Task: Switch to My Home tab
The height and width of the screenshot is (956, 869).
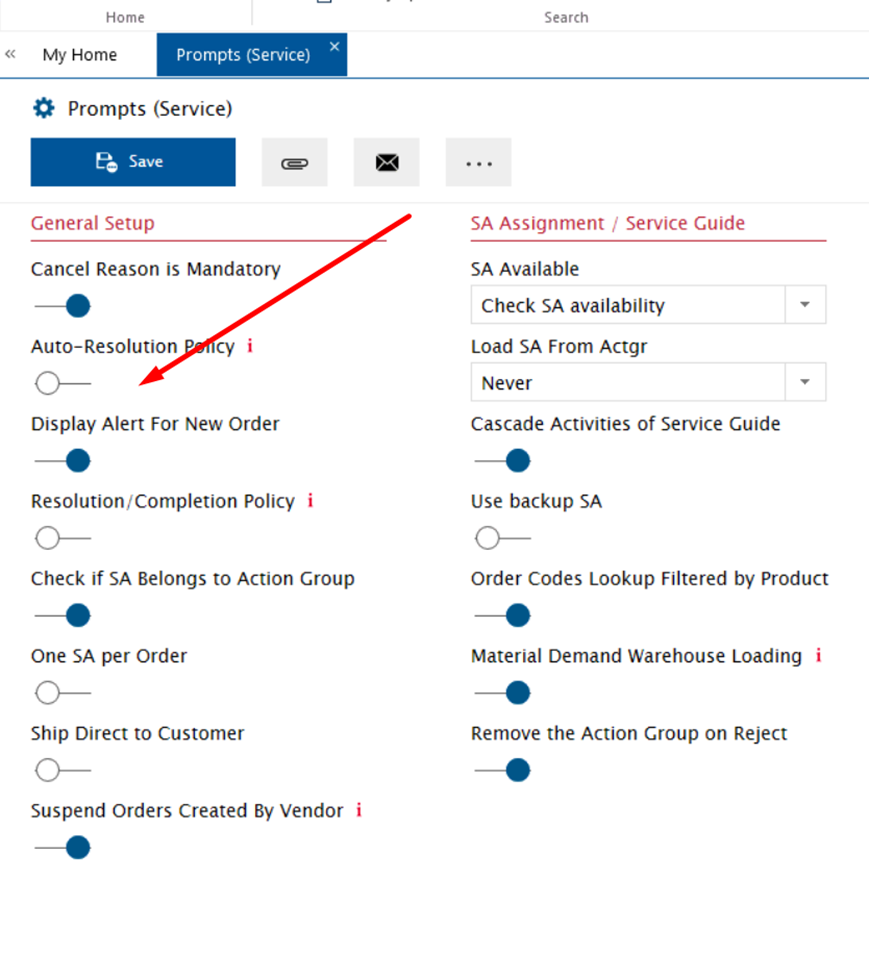Action: point(79,55)
